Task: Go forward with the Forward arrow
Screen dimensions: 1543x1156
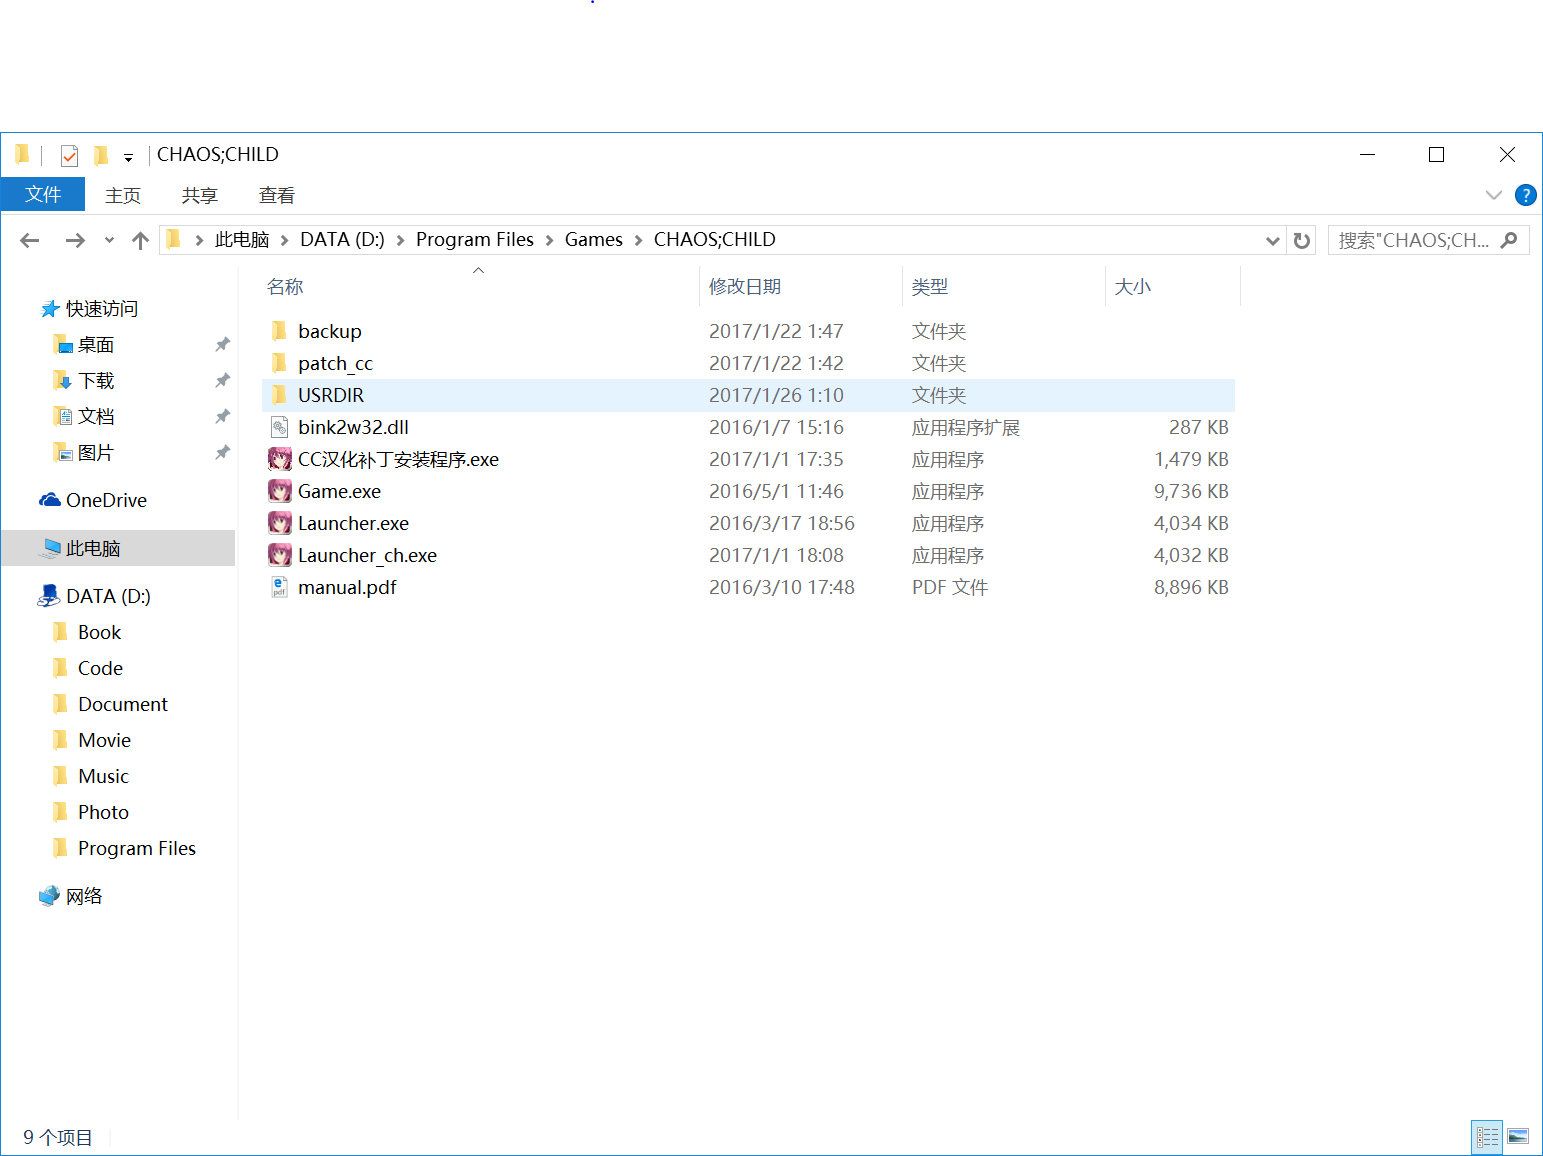Action: pyautogui.click(x=75, y=240)
